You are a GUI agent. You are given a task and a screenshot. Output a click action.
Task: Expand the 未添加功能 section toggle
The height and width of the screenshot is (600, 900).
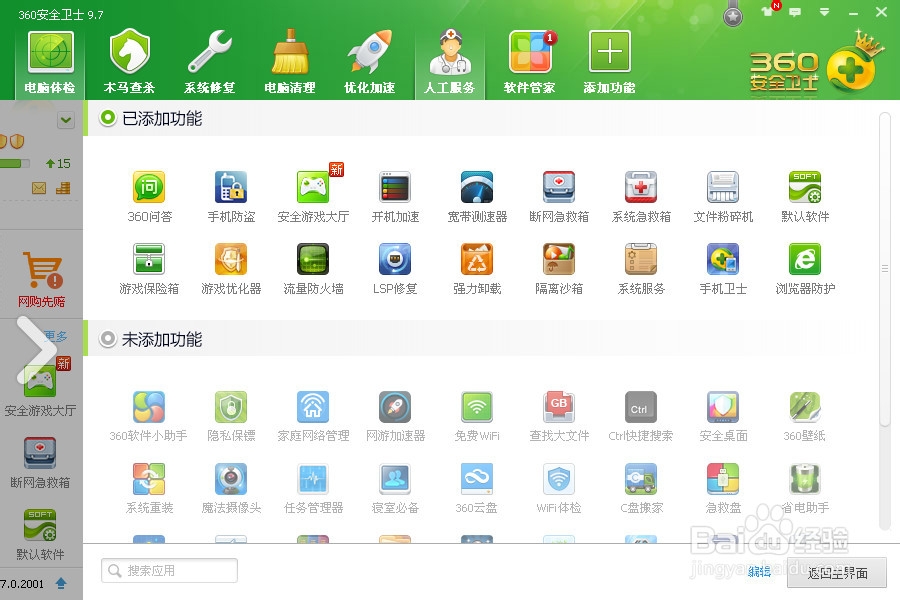click(107, 339)
